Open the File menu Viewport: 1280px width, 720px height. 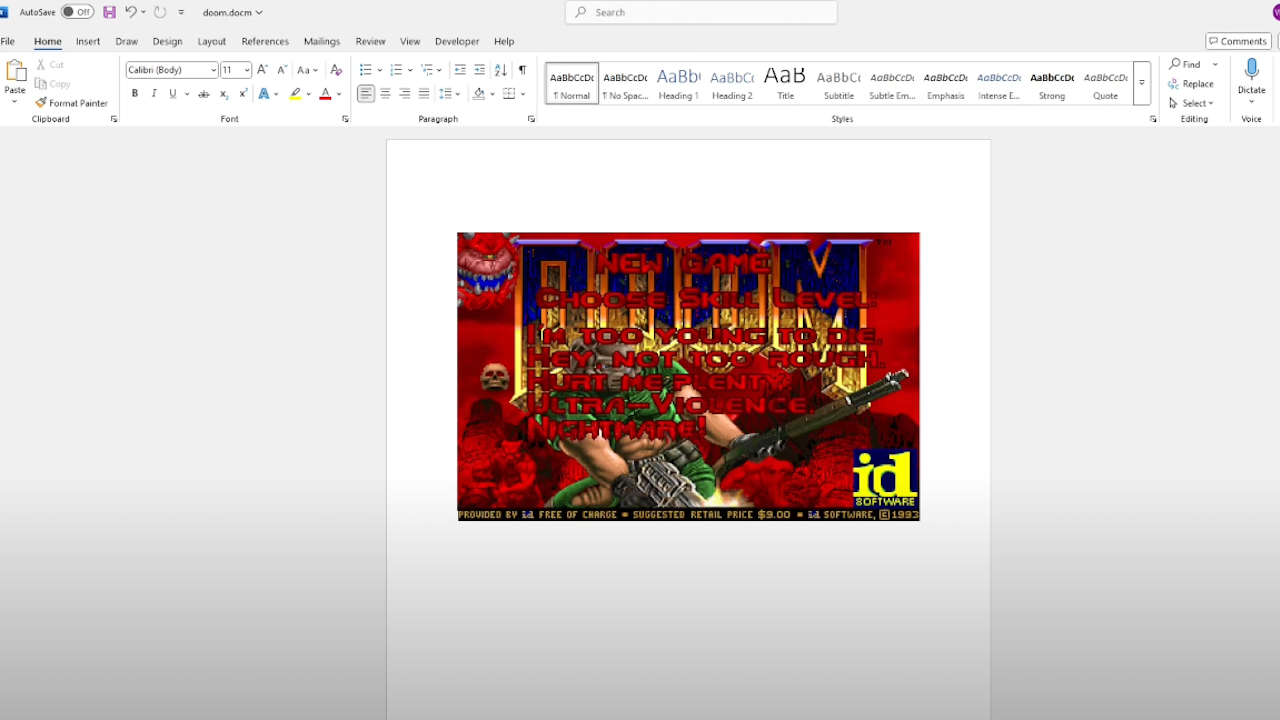[x=7, y=41]
